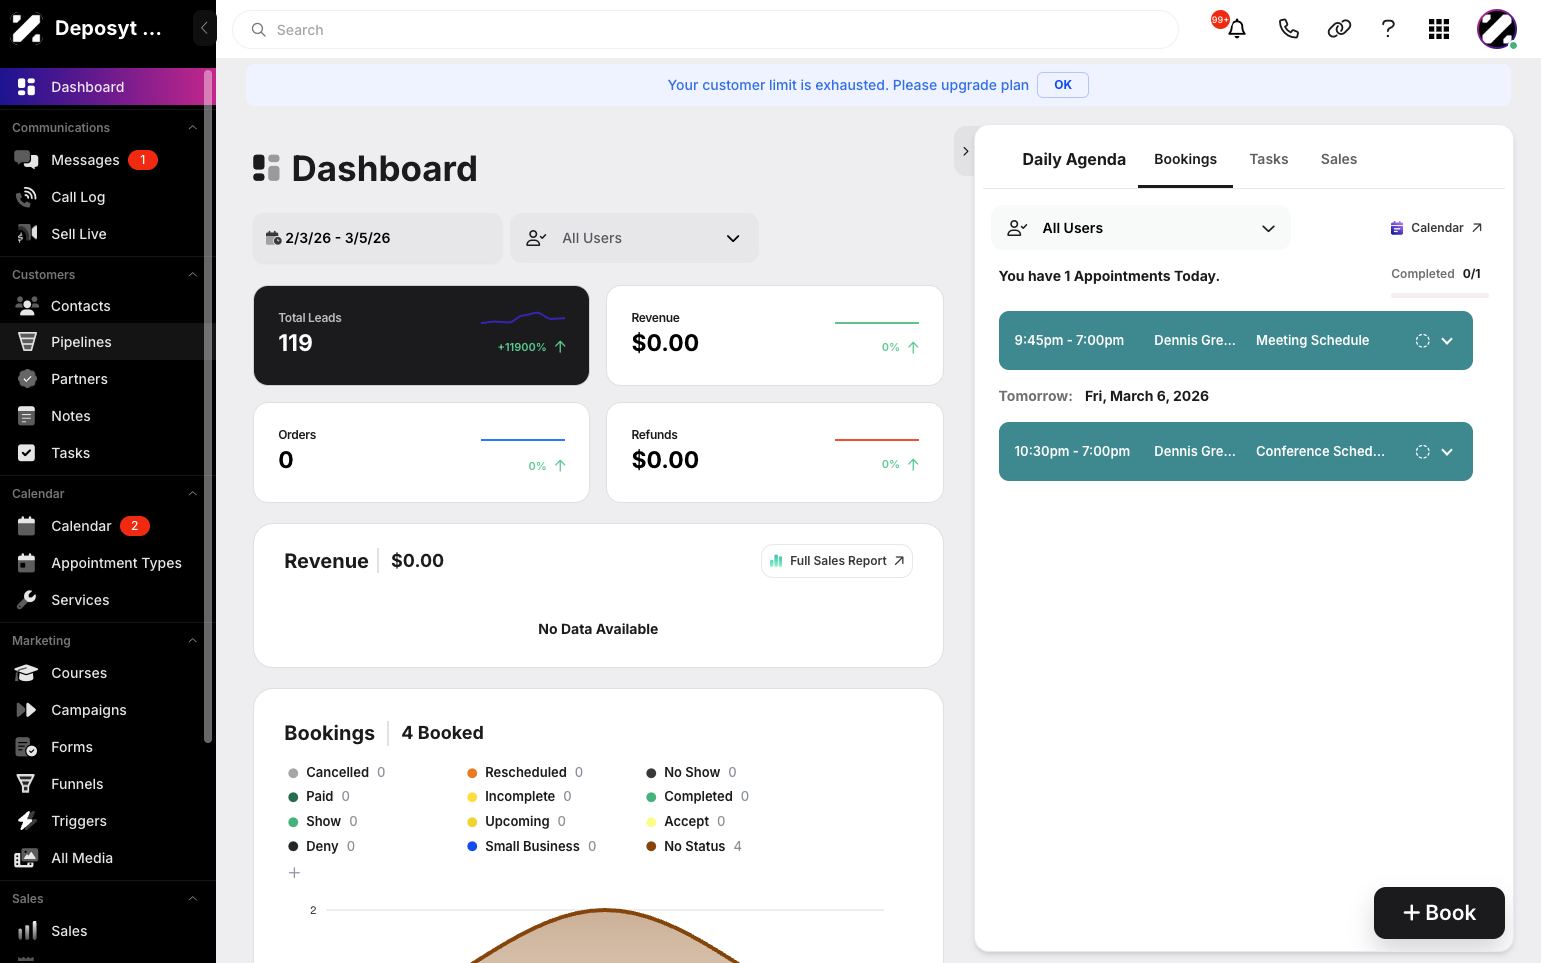The image size is (1541, 963).
Task: Open the apps grid icon
Action: click(1439, 29)
